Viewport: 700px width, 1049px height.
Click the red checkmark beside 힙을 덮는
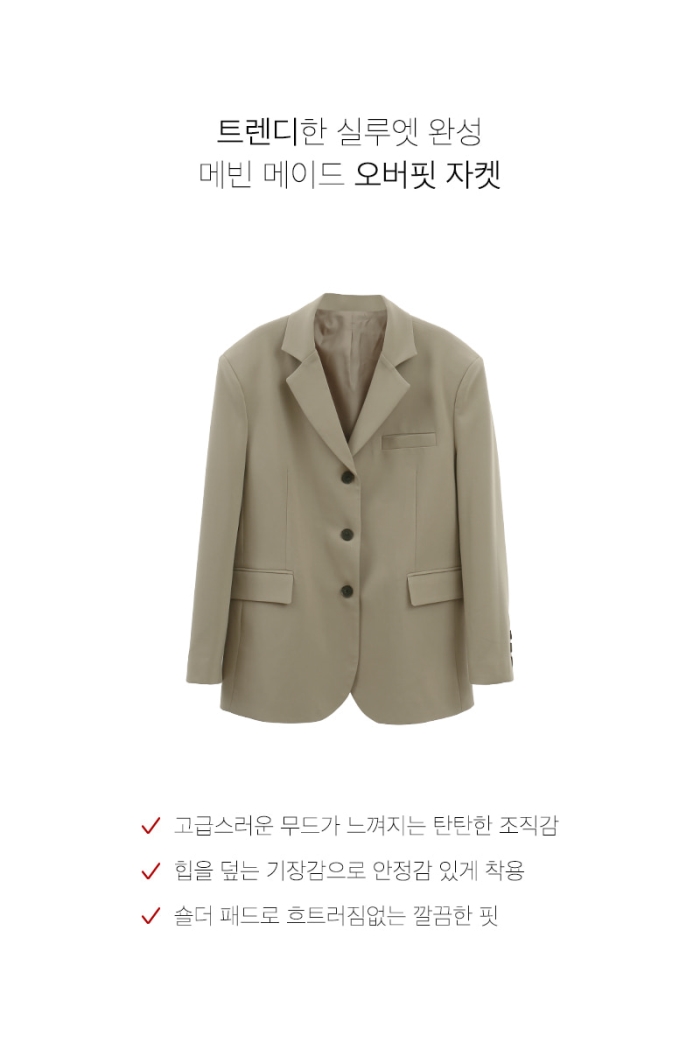click(x=151, y=870)
